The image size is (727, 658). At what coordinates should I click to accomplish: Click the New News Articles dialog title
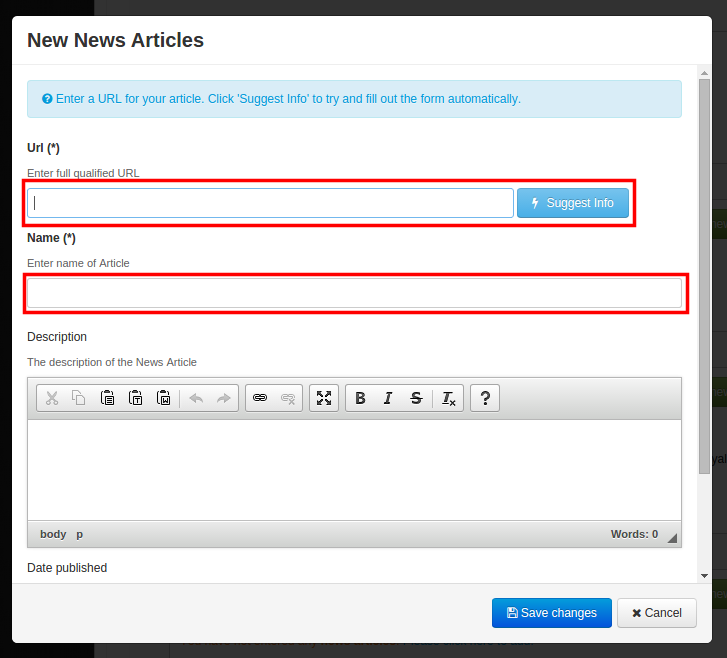coord(115,40)
